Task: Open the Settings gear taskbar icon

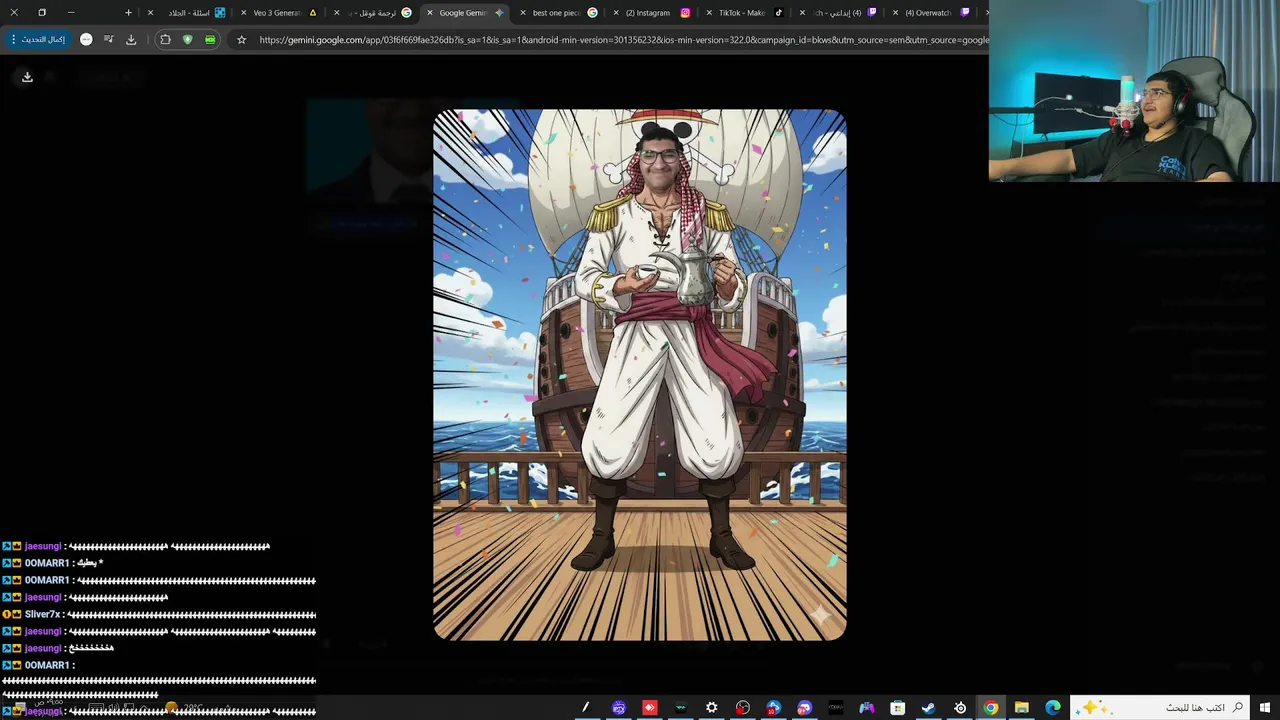Action: pos(711,708)
